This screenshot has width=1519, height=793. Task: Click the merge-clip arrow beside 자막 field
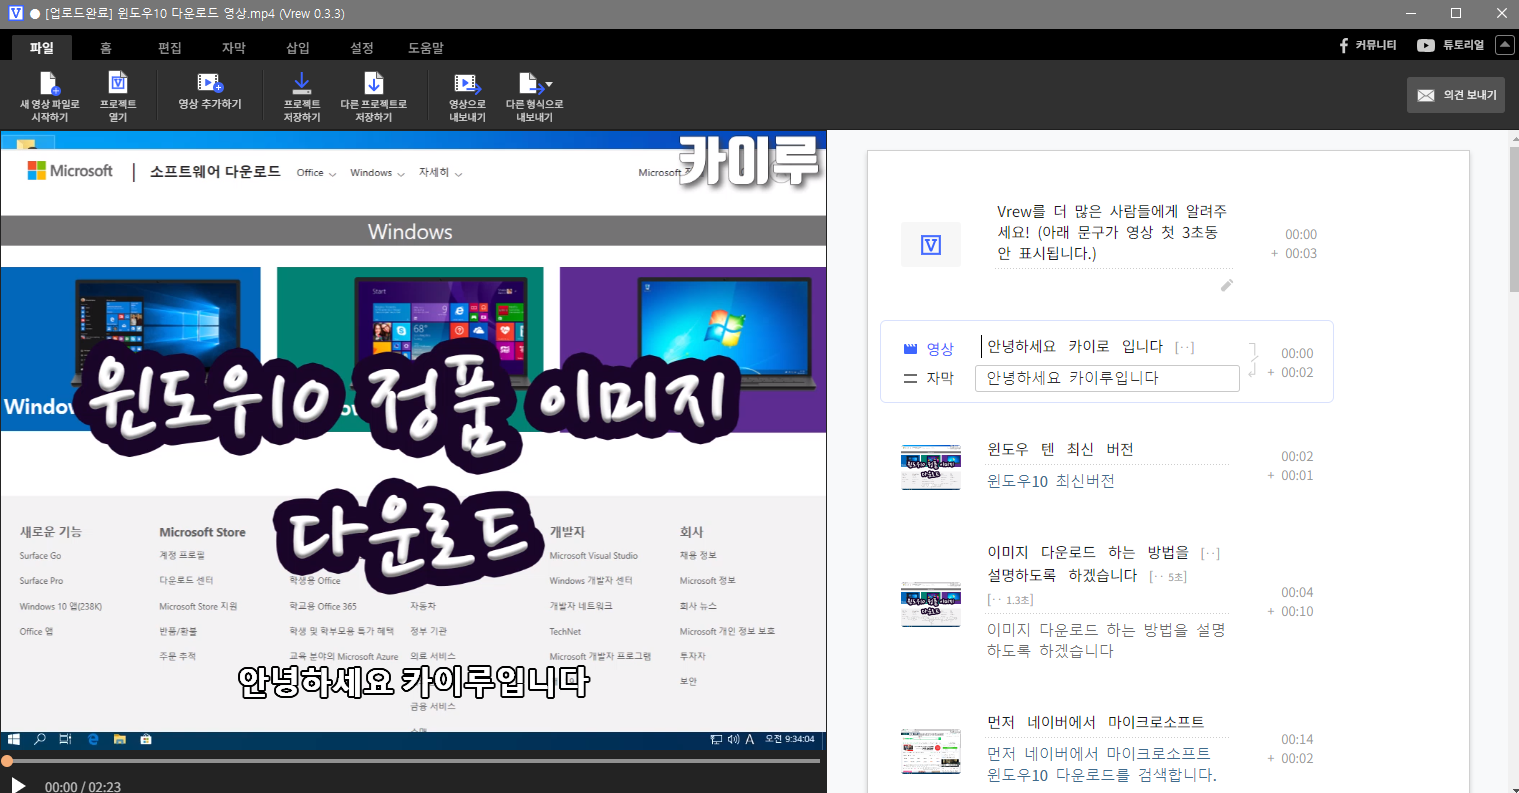coord(1253,362)
